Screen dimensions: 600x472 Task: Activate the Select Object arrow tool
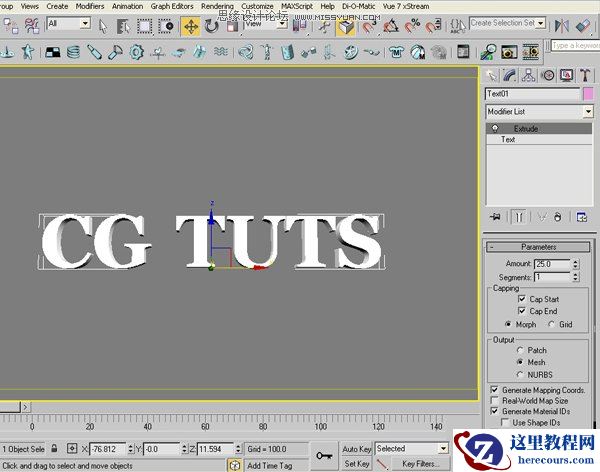tap(103, 26)
